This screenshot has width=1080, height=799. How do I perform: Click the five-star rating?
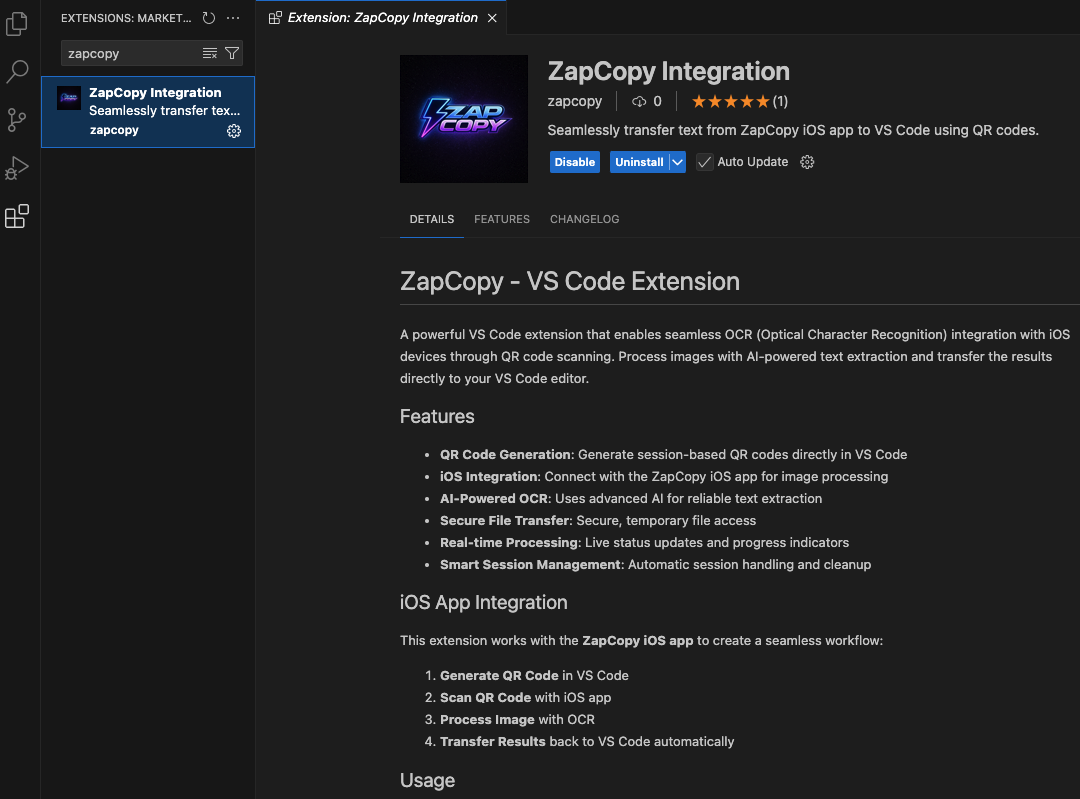(x=730, y=102)
